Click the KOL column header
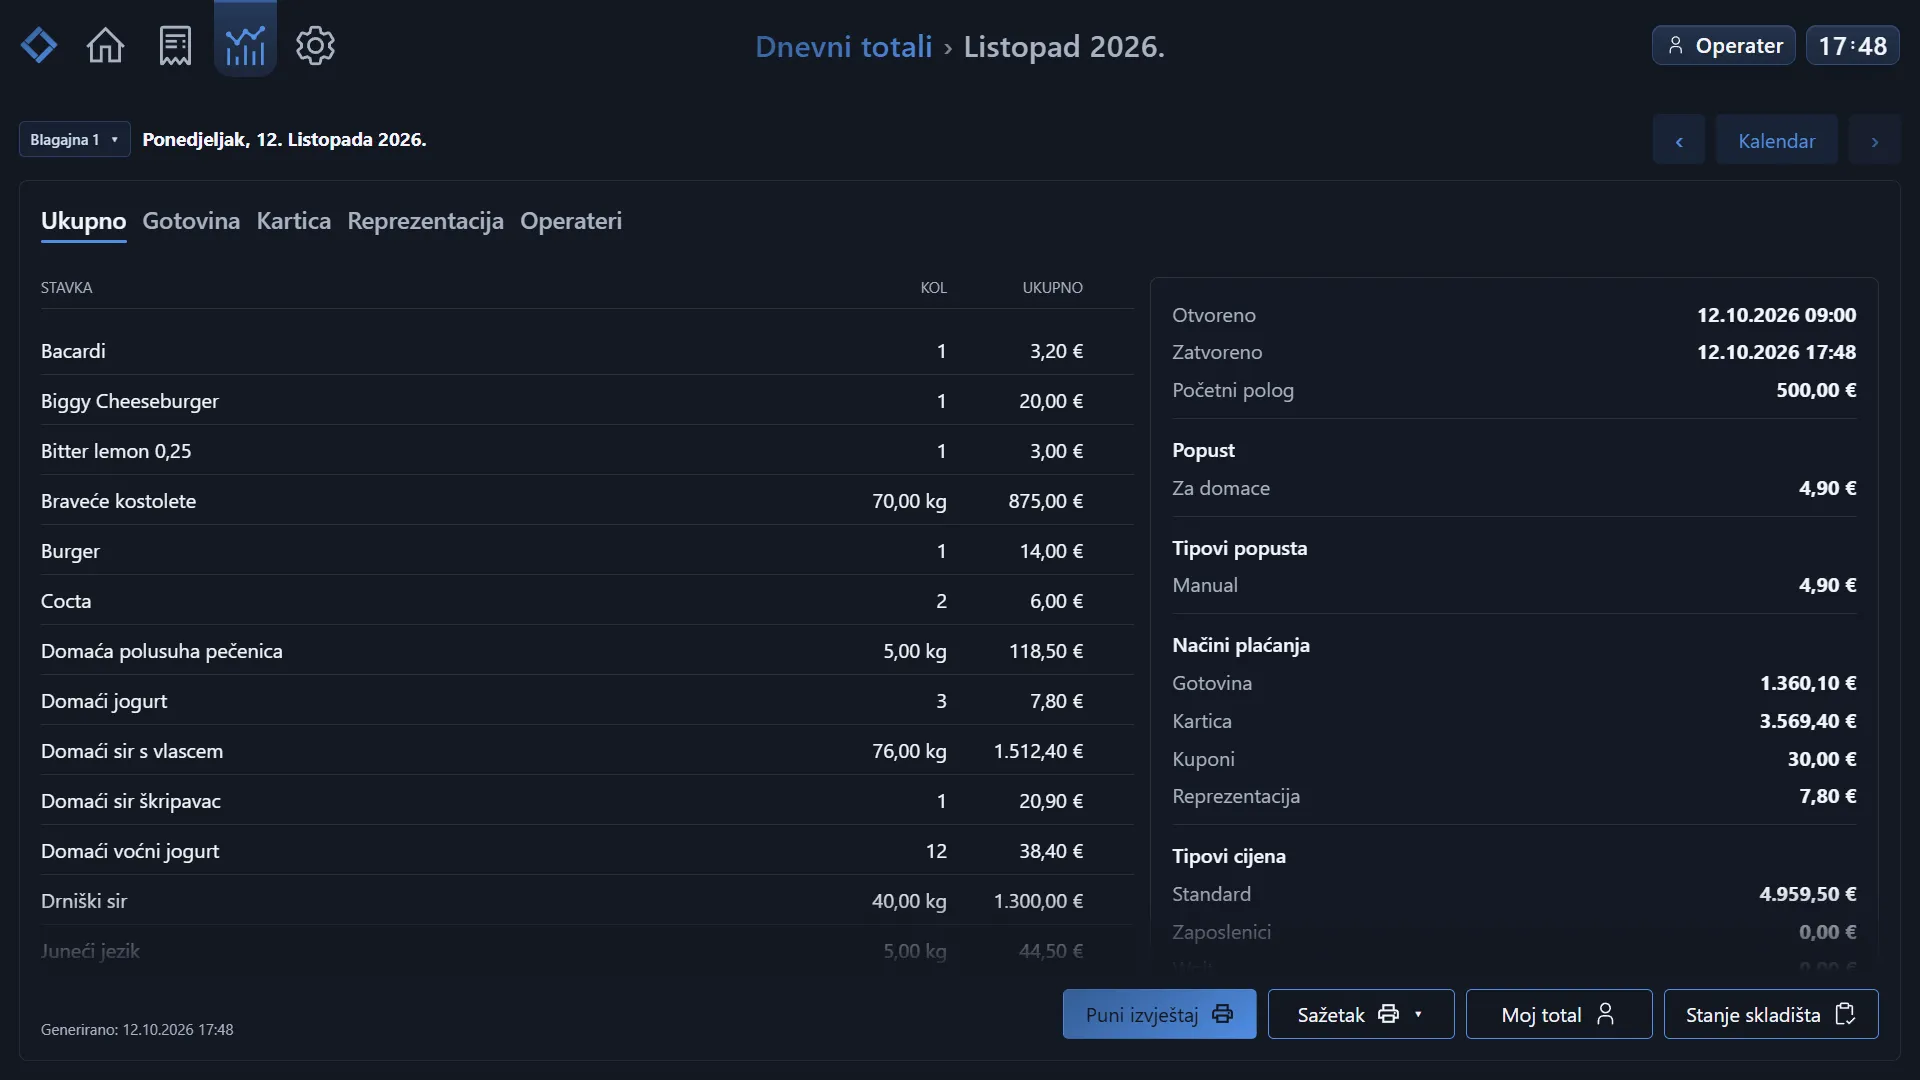This screenshot has width=1920, height=1080. point(933,288)
